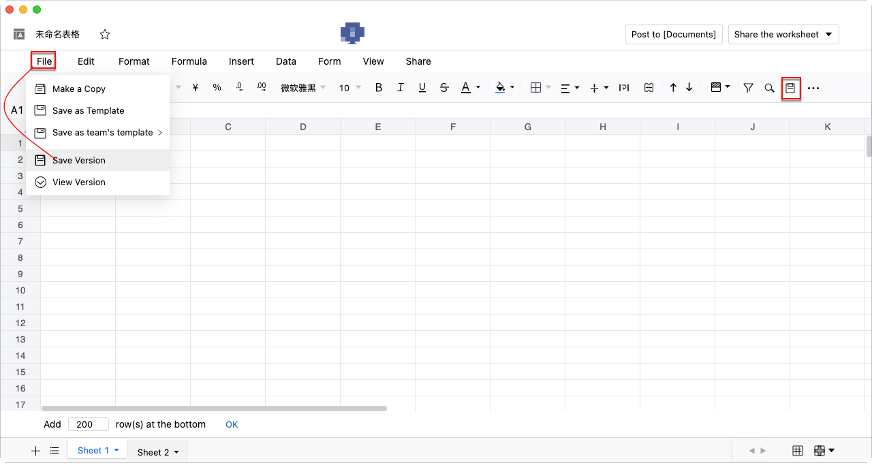Click the search magnifier icon
Screen dimensions: 872x464
point(769,88)
